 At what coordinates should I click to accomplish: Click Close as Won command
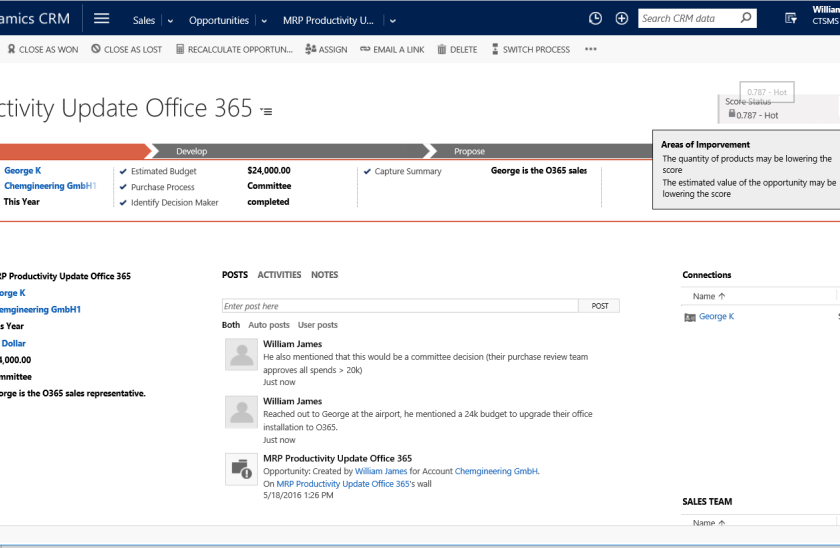(43, 49)
